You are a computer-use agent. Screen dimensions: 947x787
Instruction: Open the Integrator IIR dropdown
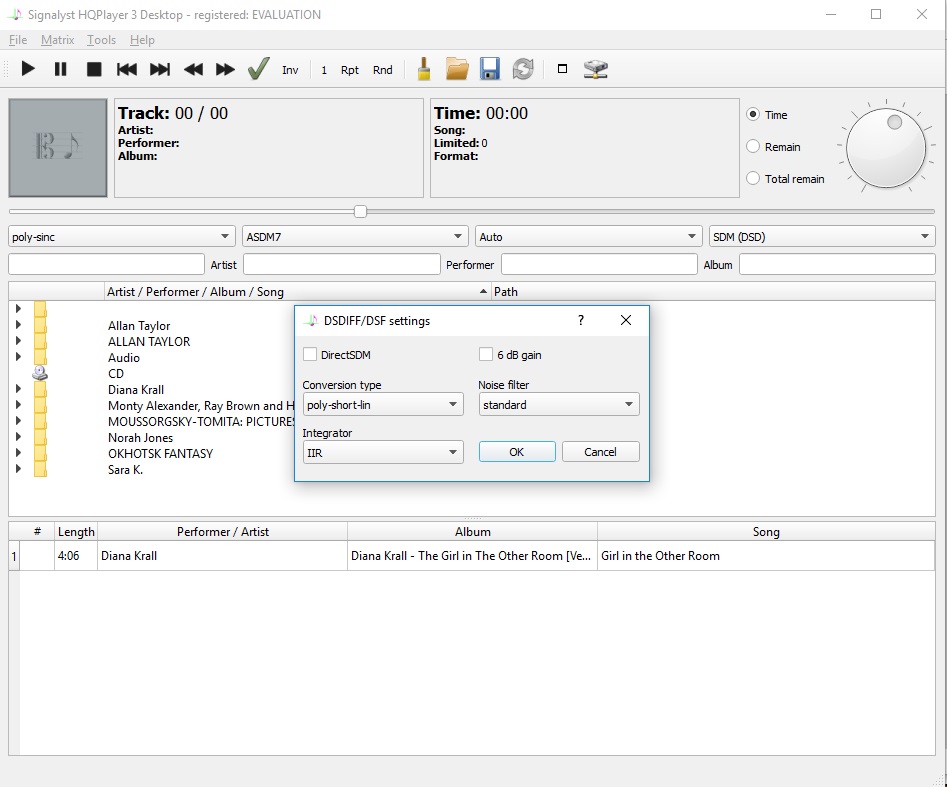tap(382, 452)
